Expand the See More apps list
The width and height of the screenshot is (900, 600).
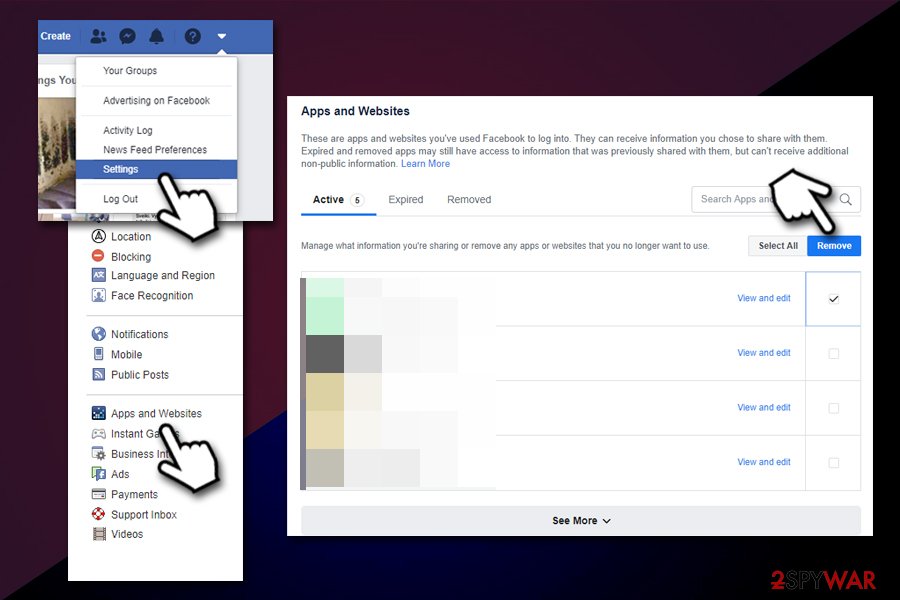(x=581, y=520)
